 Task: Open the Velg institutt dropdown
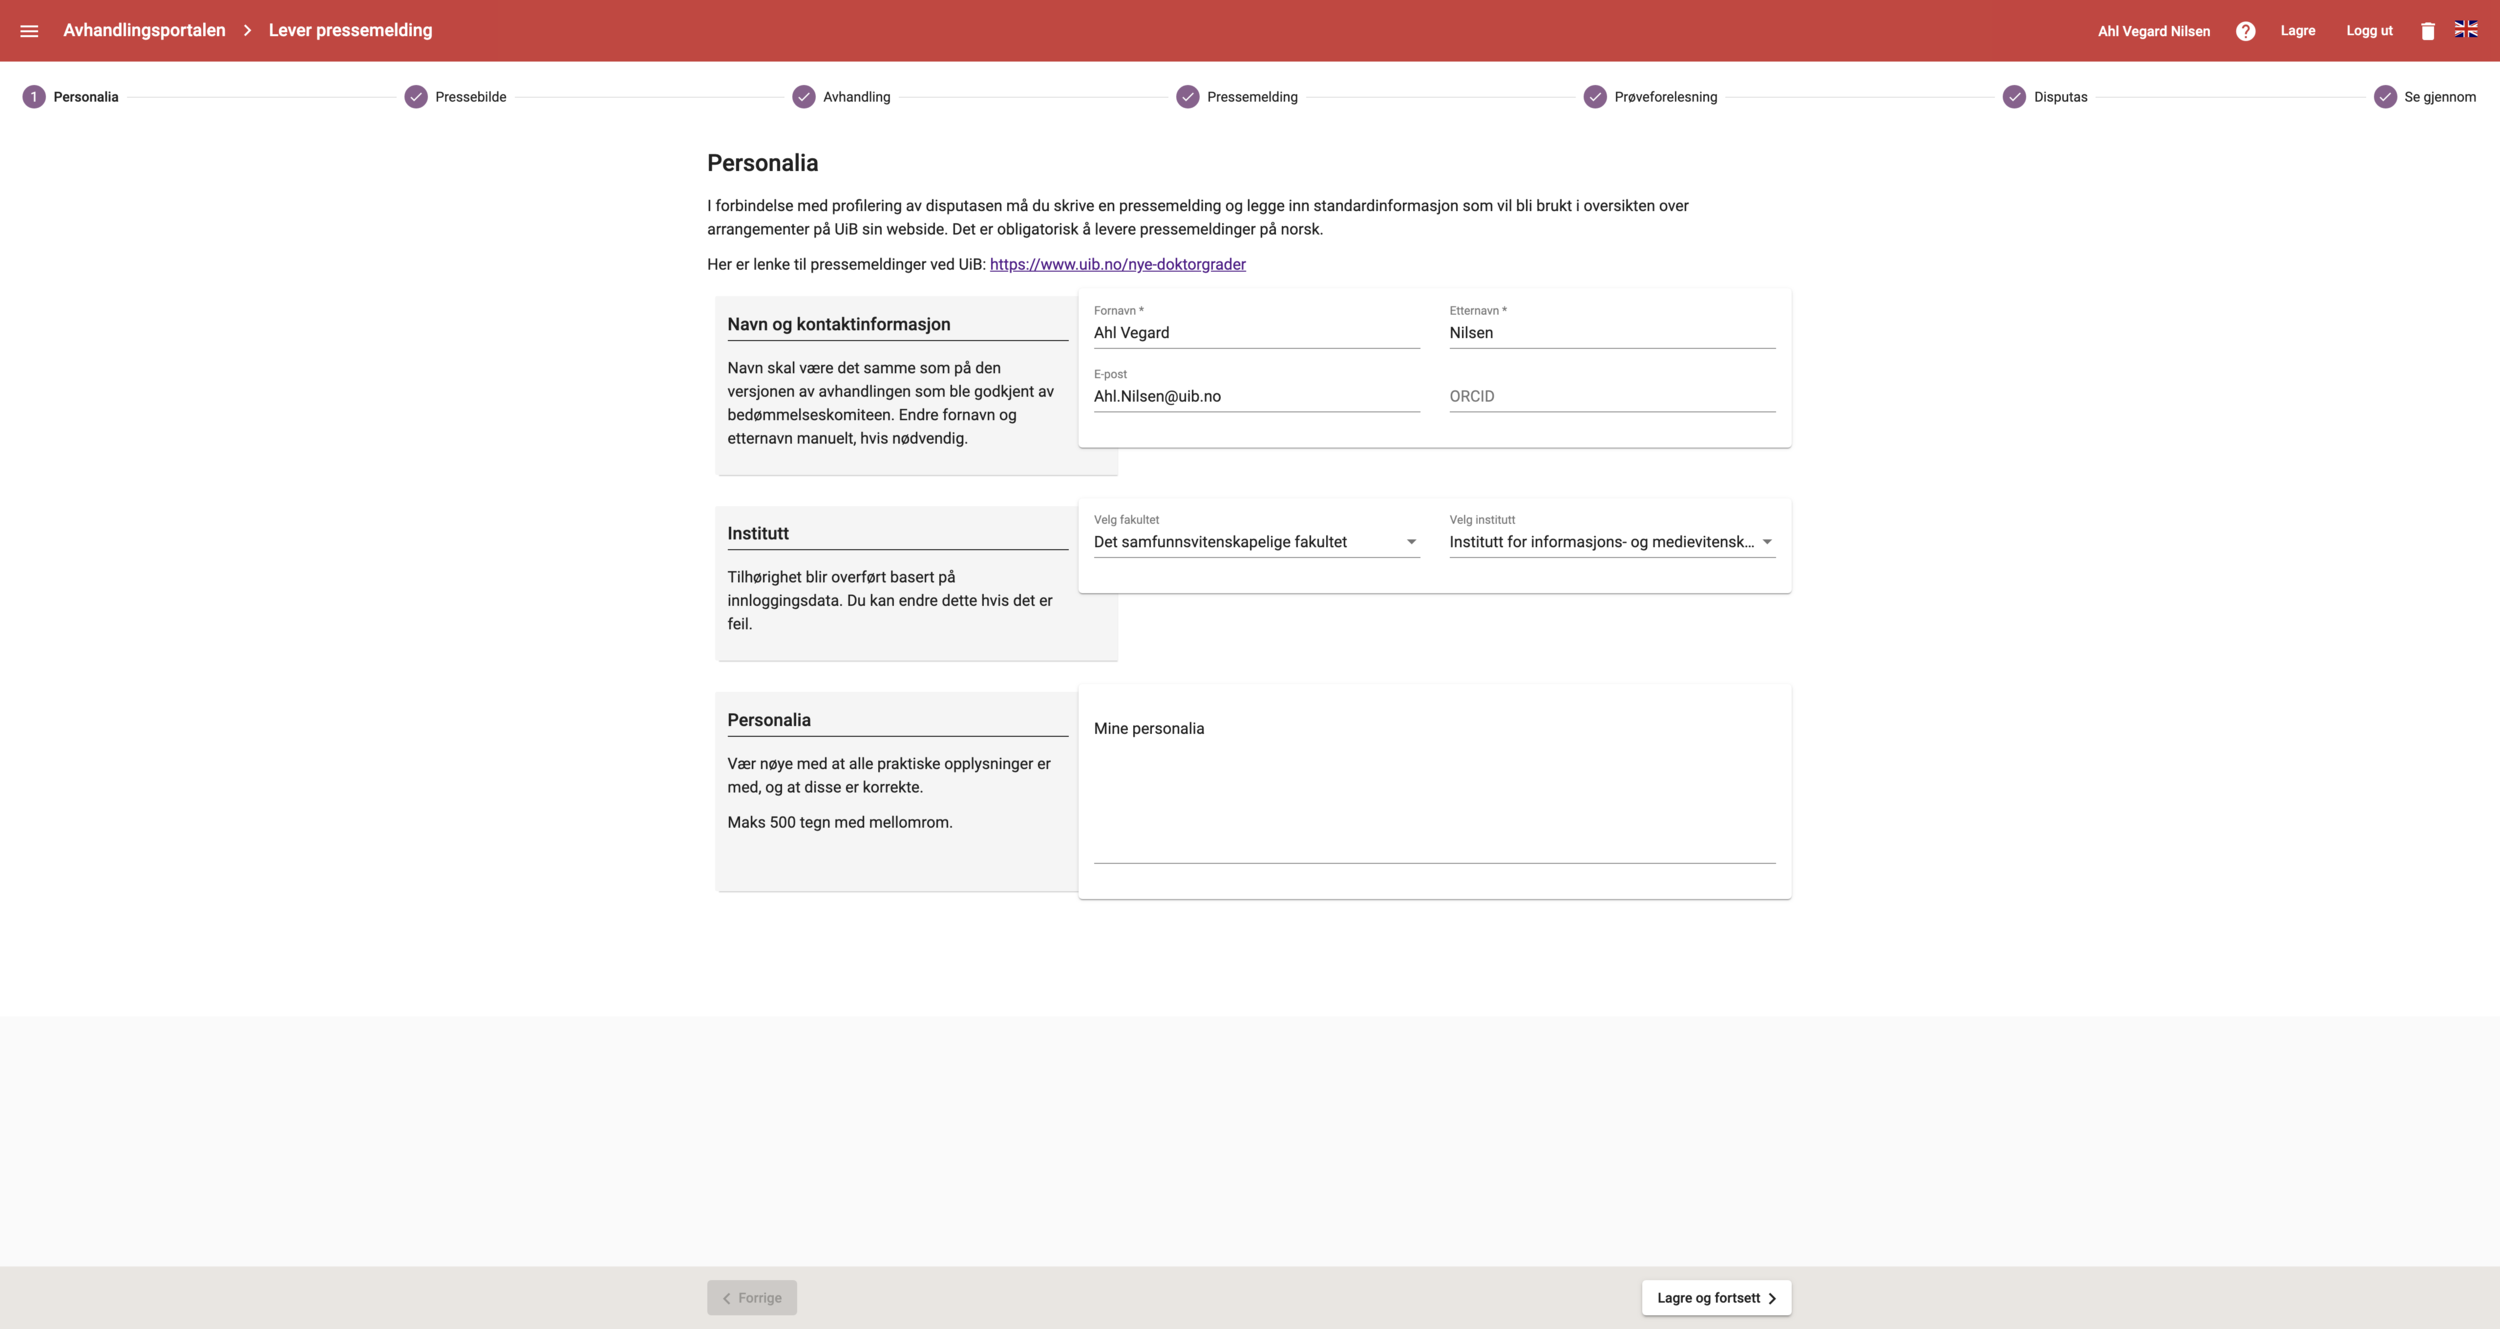click(x=1611, y=542)
